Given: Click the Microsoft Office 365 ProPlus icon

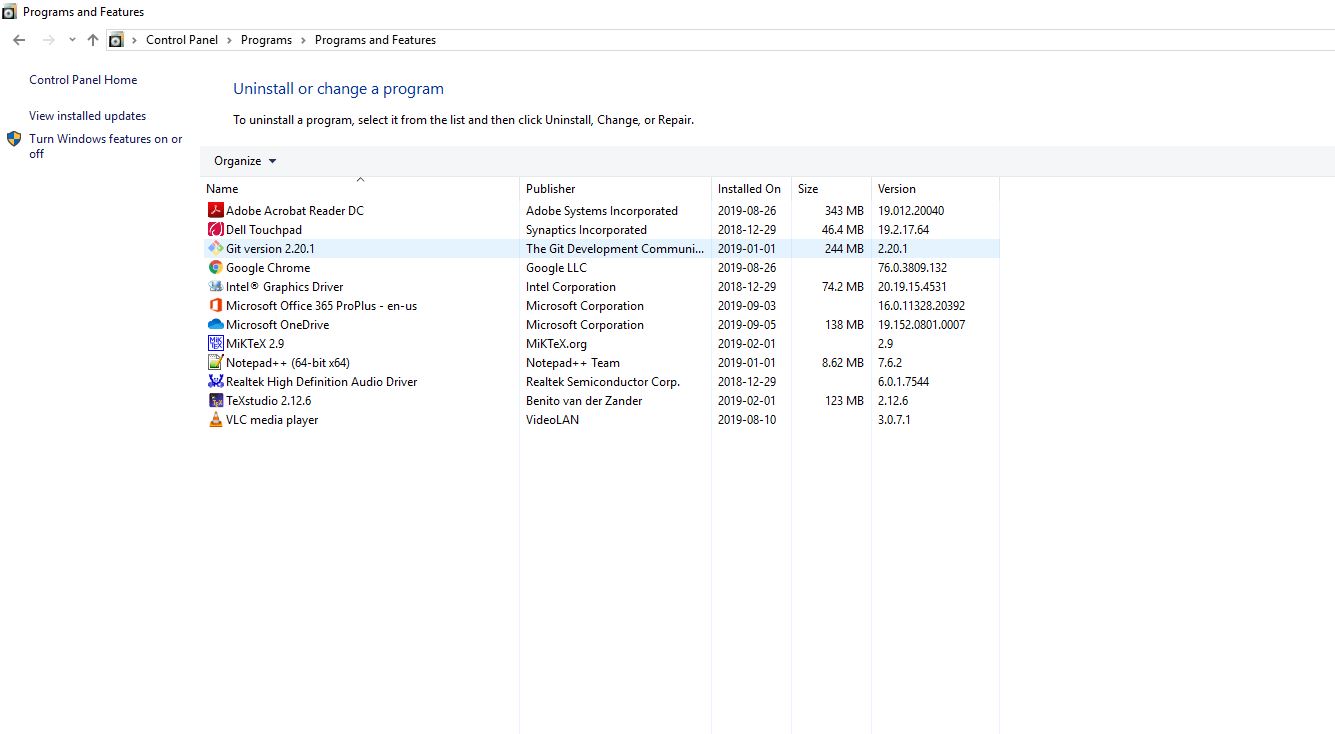Looking at the screenshot, I should click(x=215, y=305).
